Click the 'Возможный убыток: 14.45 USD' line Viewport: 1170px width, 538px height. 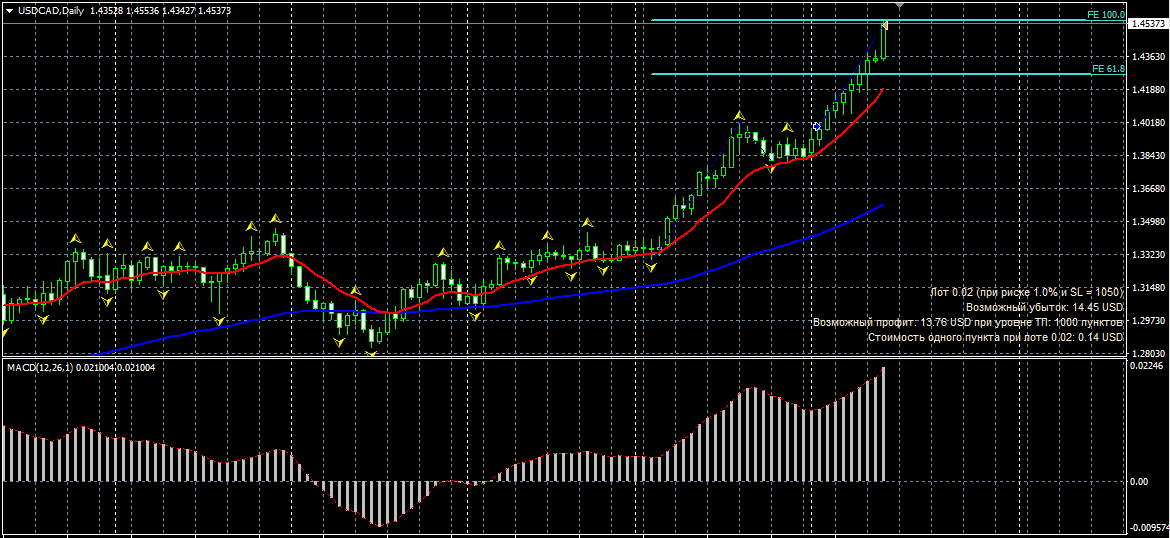[x=1044, y=307]
